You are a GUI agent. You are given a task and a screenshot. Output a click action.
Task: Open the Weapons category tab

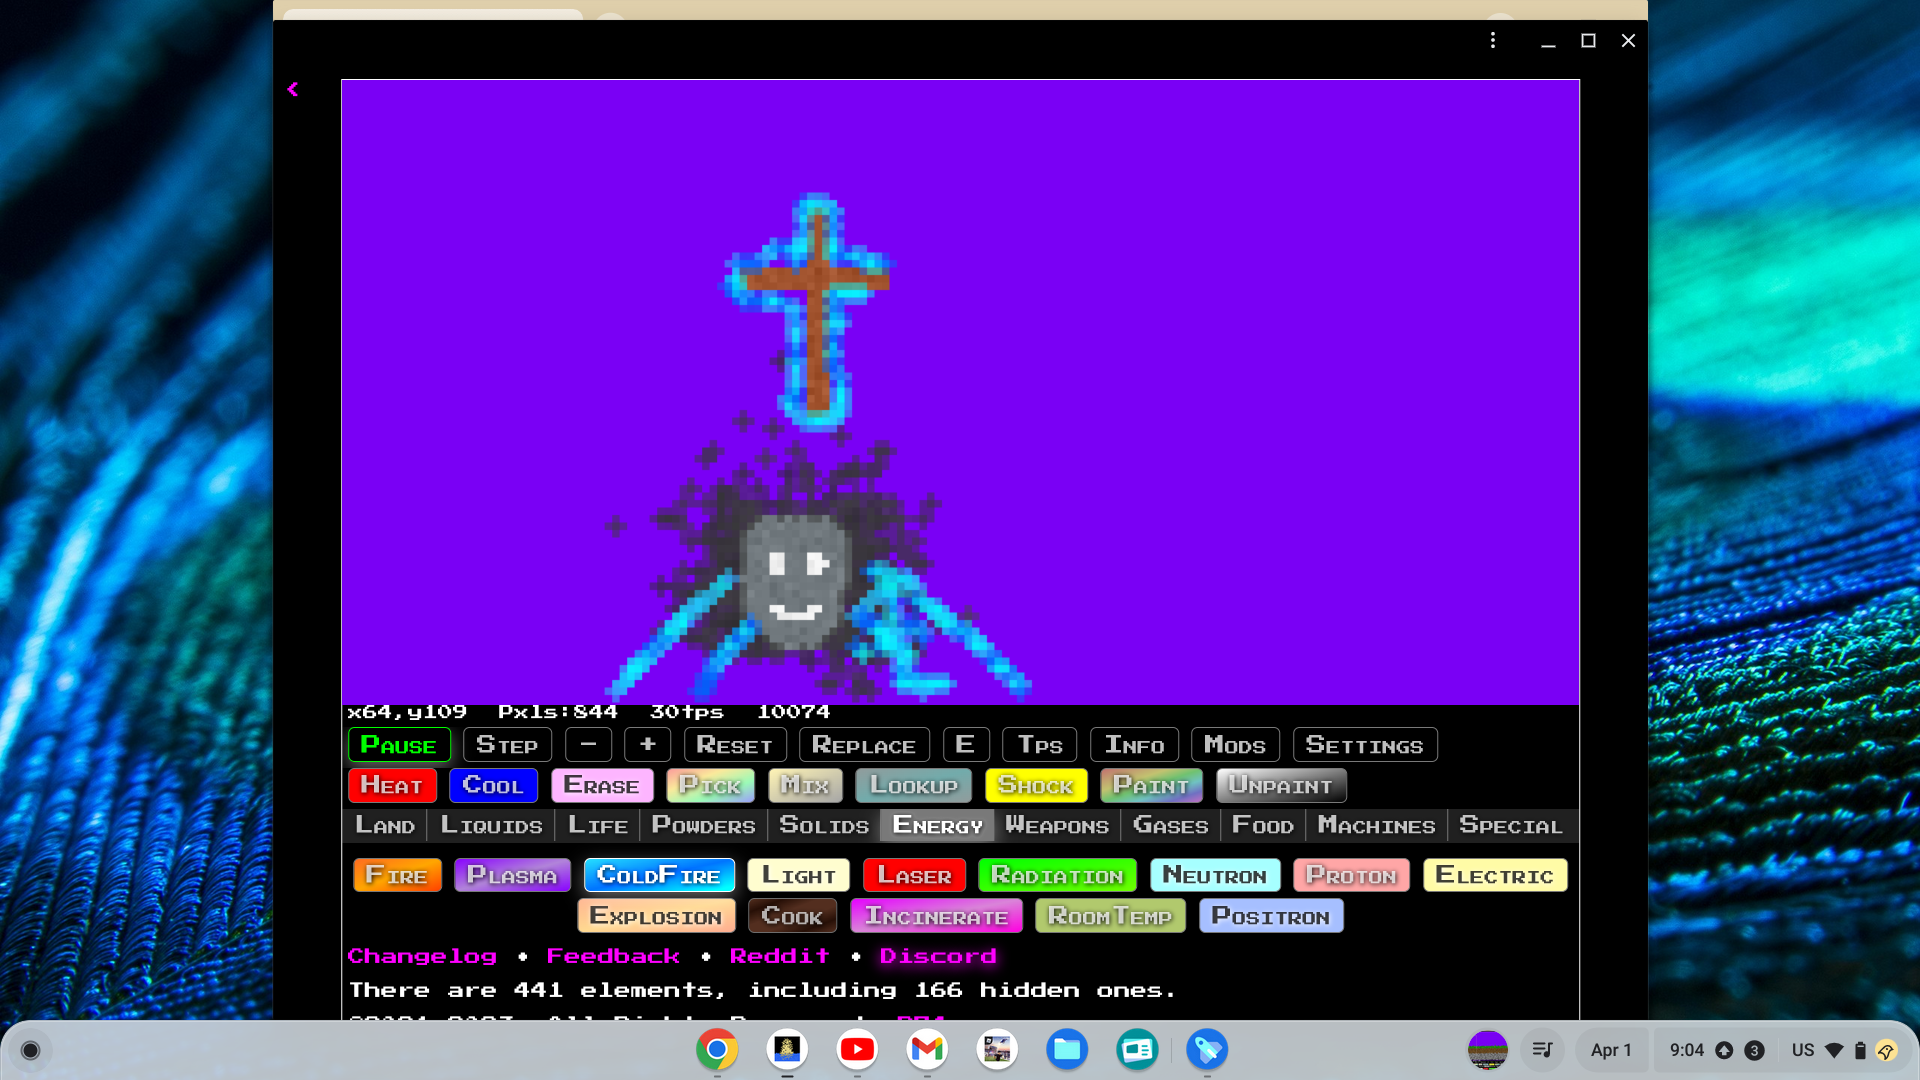pos(1057,825)
